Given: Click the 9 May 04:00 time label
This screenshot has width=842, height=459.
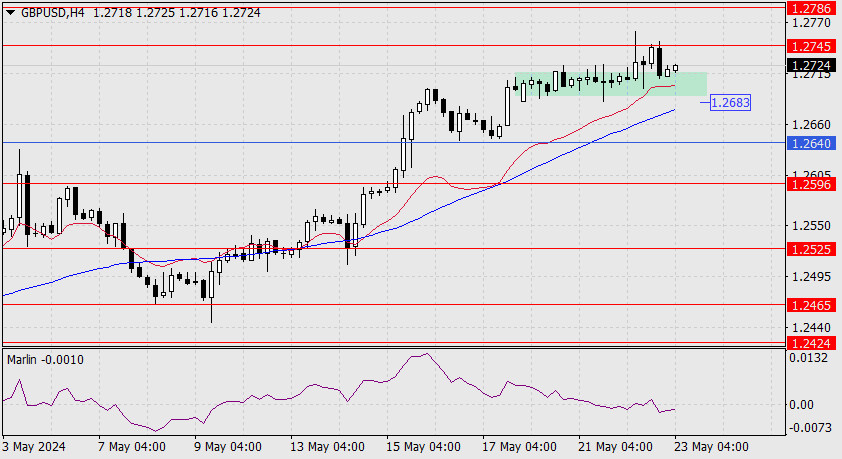Looking at the screenshot, I should [x=228, y=447].
